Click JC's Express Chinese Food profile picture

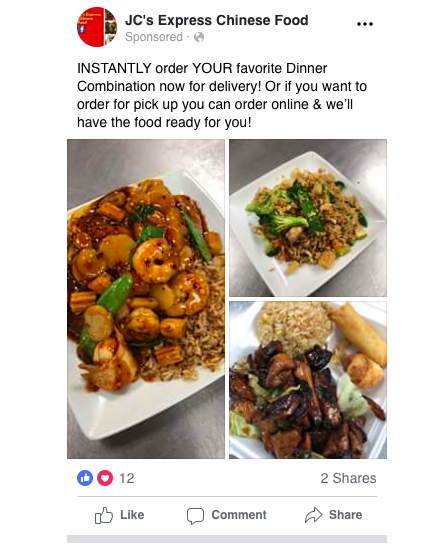tap(97, 27)
